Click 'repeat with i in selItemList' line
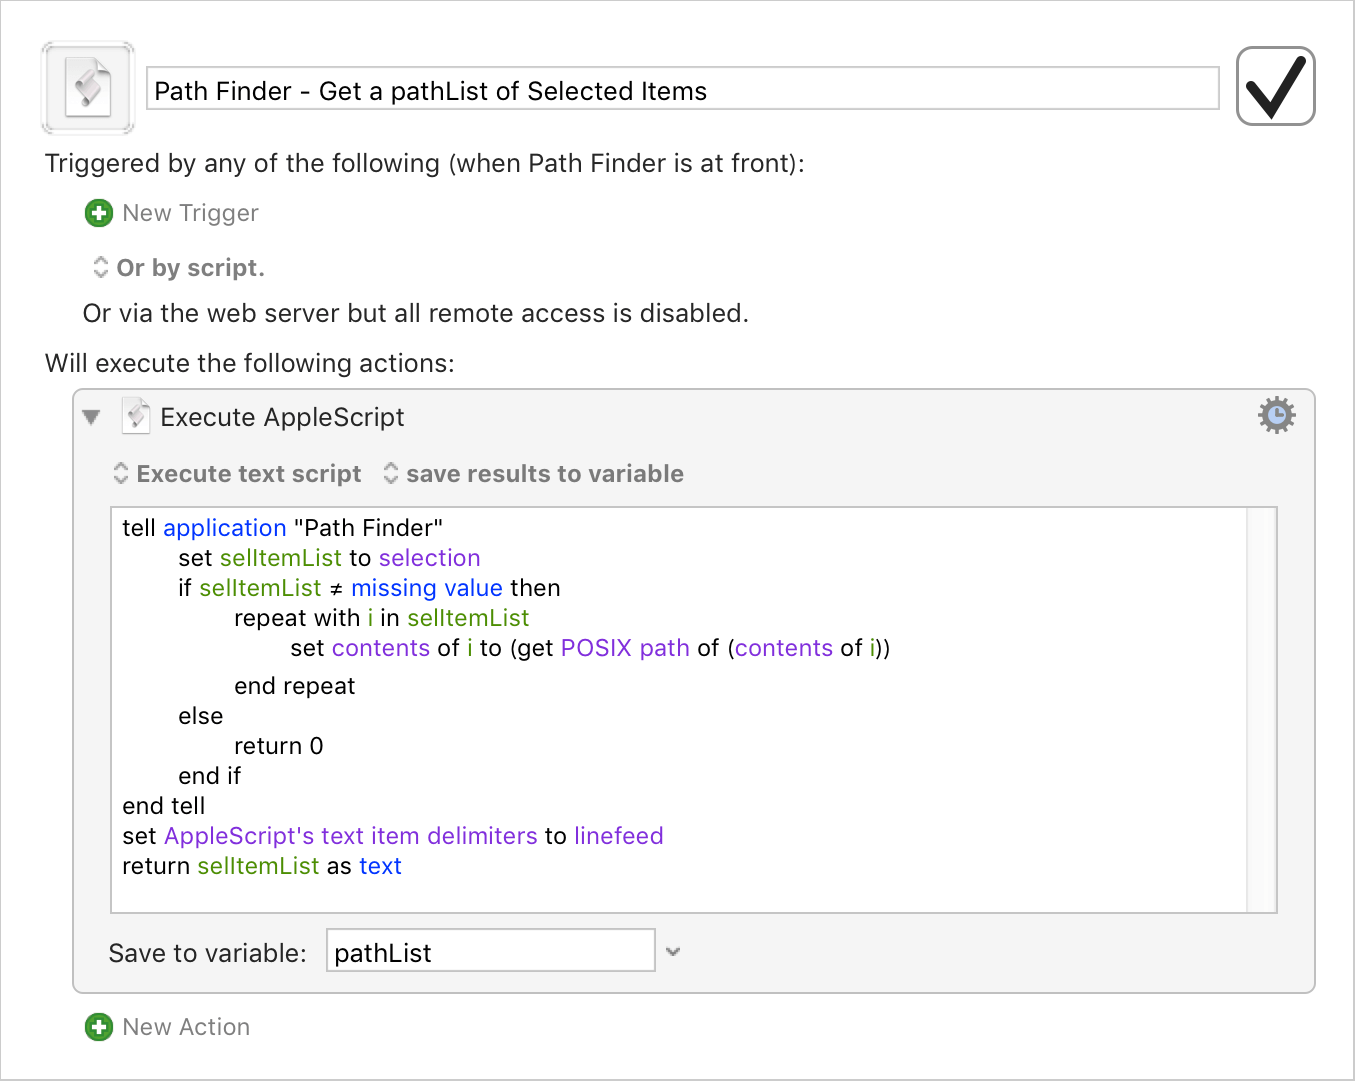This screenshot has width=1355, height=1081. click(x=382, y=618)
